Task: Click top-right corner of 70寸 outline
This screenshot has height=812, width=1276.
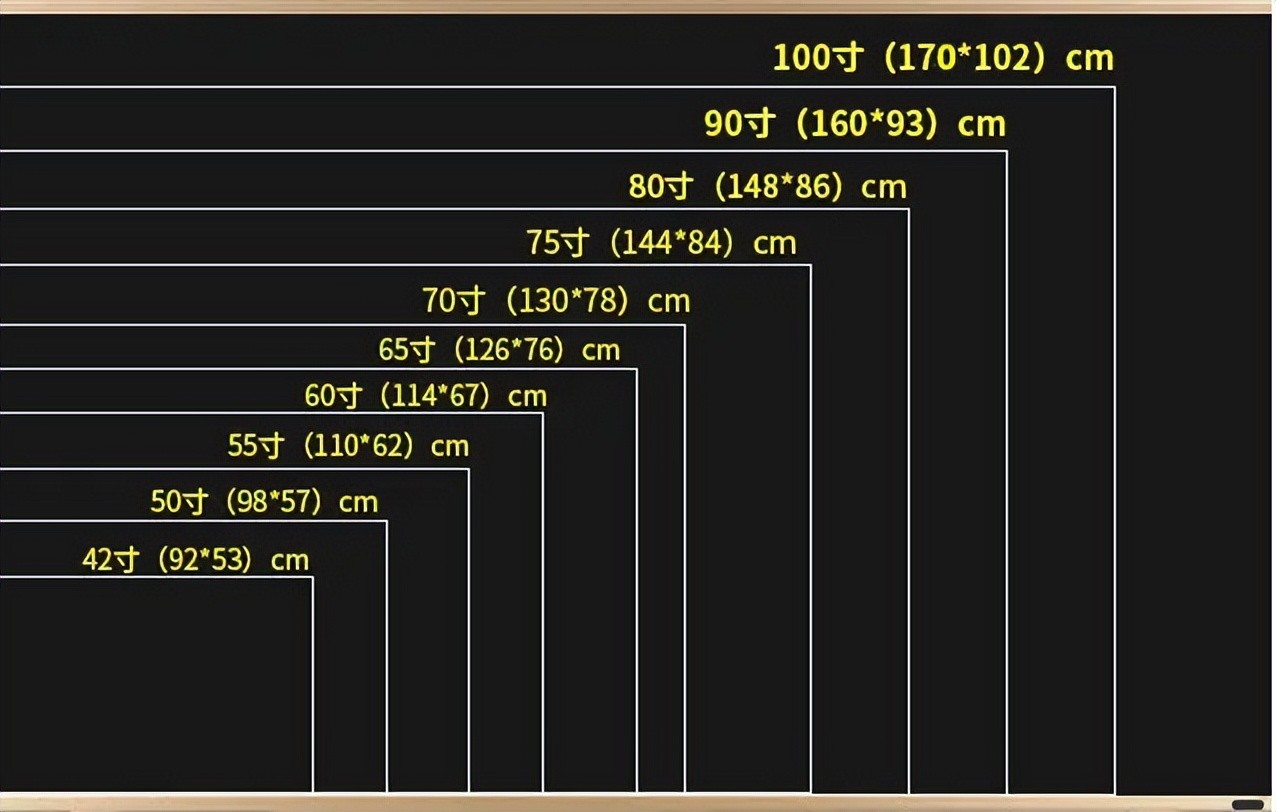Action: pos(684,325)
